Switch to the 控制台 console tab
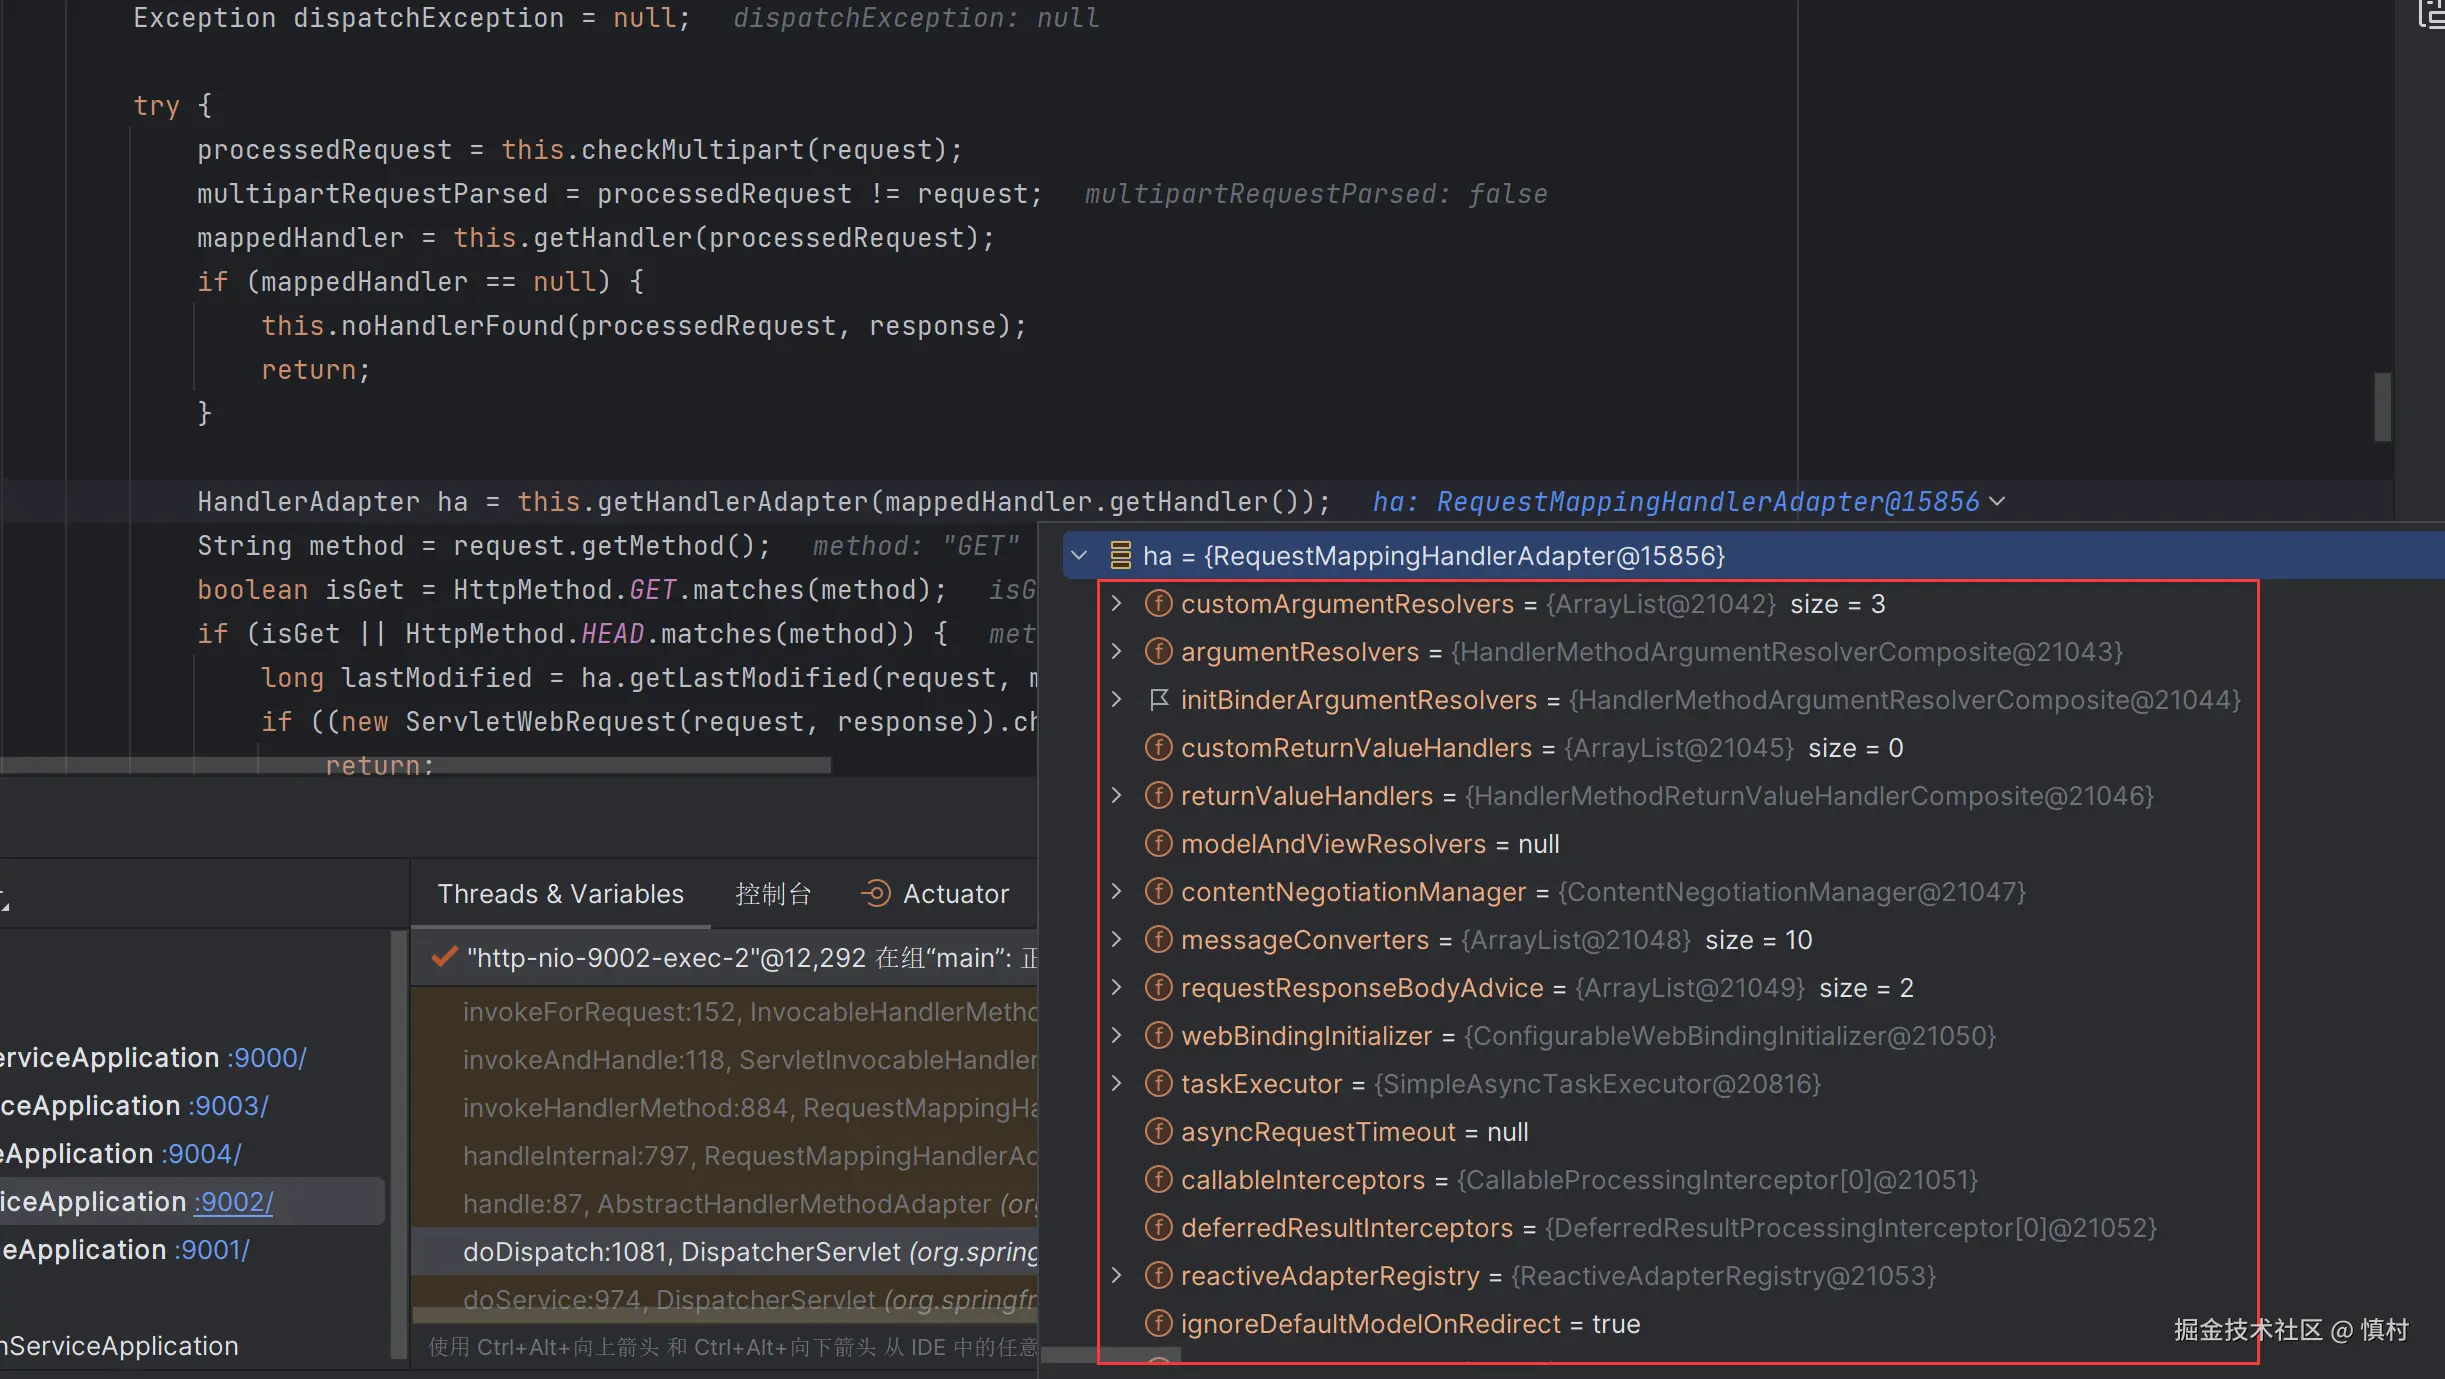This screenshot has width=2445, height=1379. [x=772, y=893]
